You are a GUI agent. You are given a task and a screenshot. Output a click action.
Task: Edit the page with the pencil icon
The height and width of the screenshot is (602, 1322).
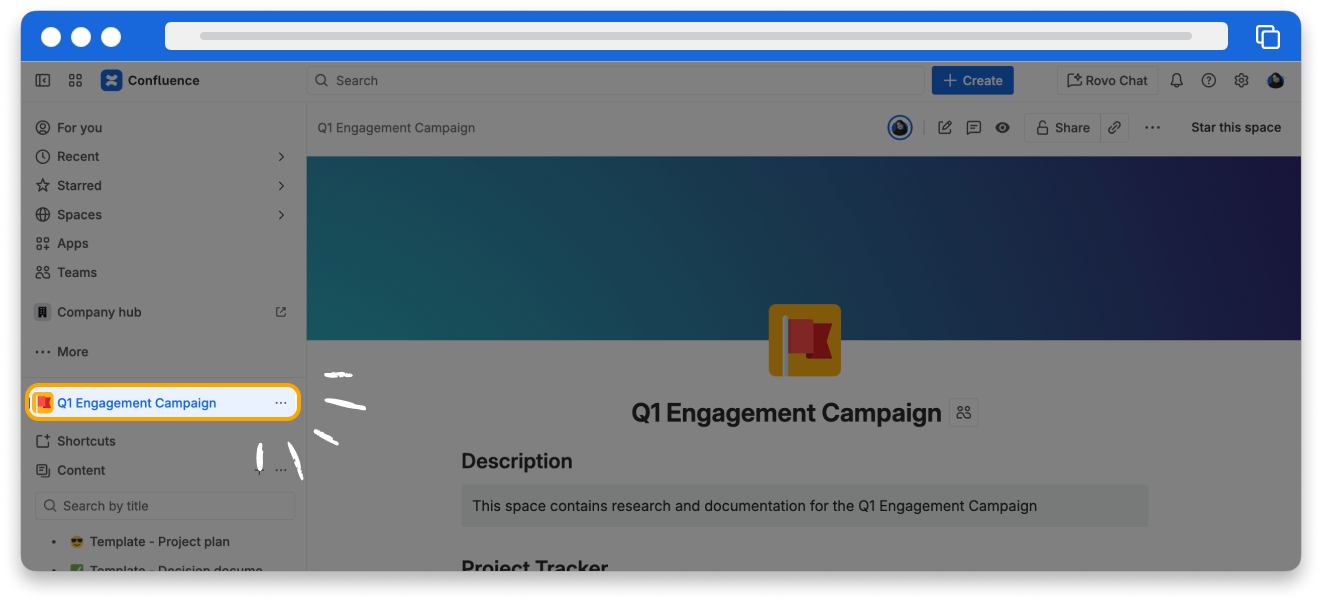coord(944,128)
